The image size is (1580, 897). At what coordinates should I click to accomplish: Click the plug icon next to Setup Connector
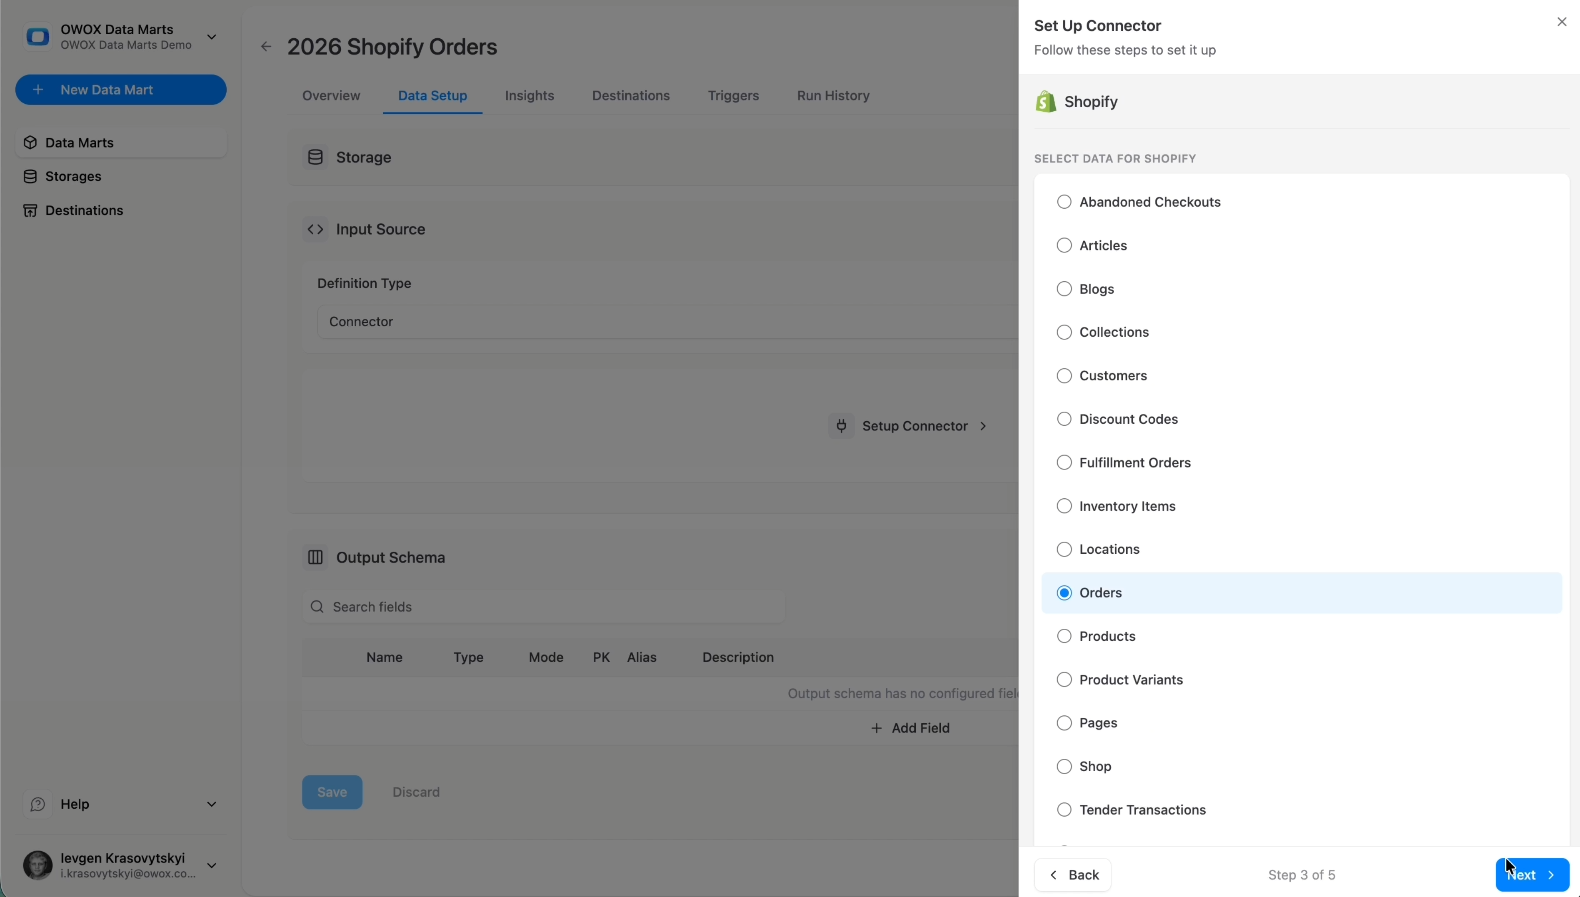(x=841, y=426)
